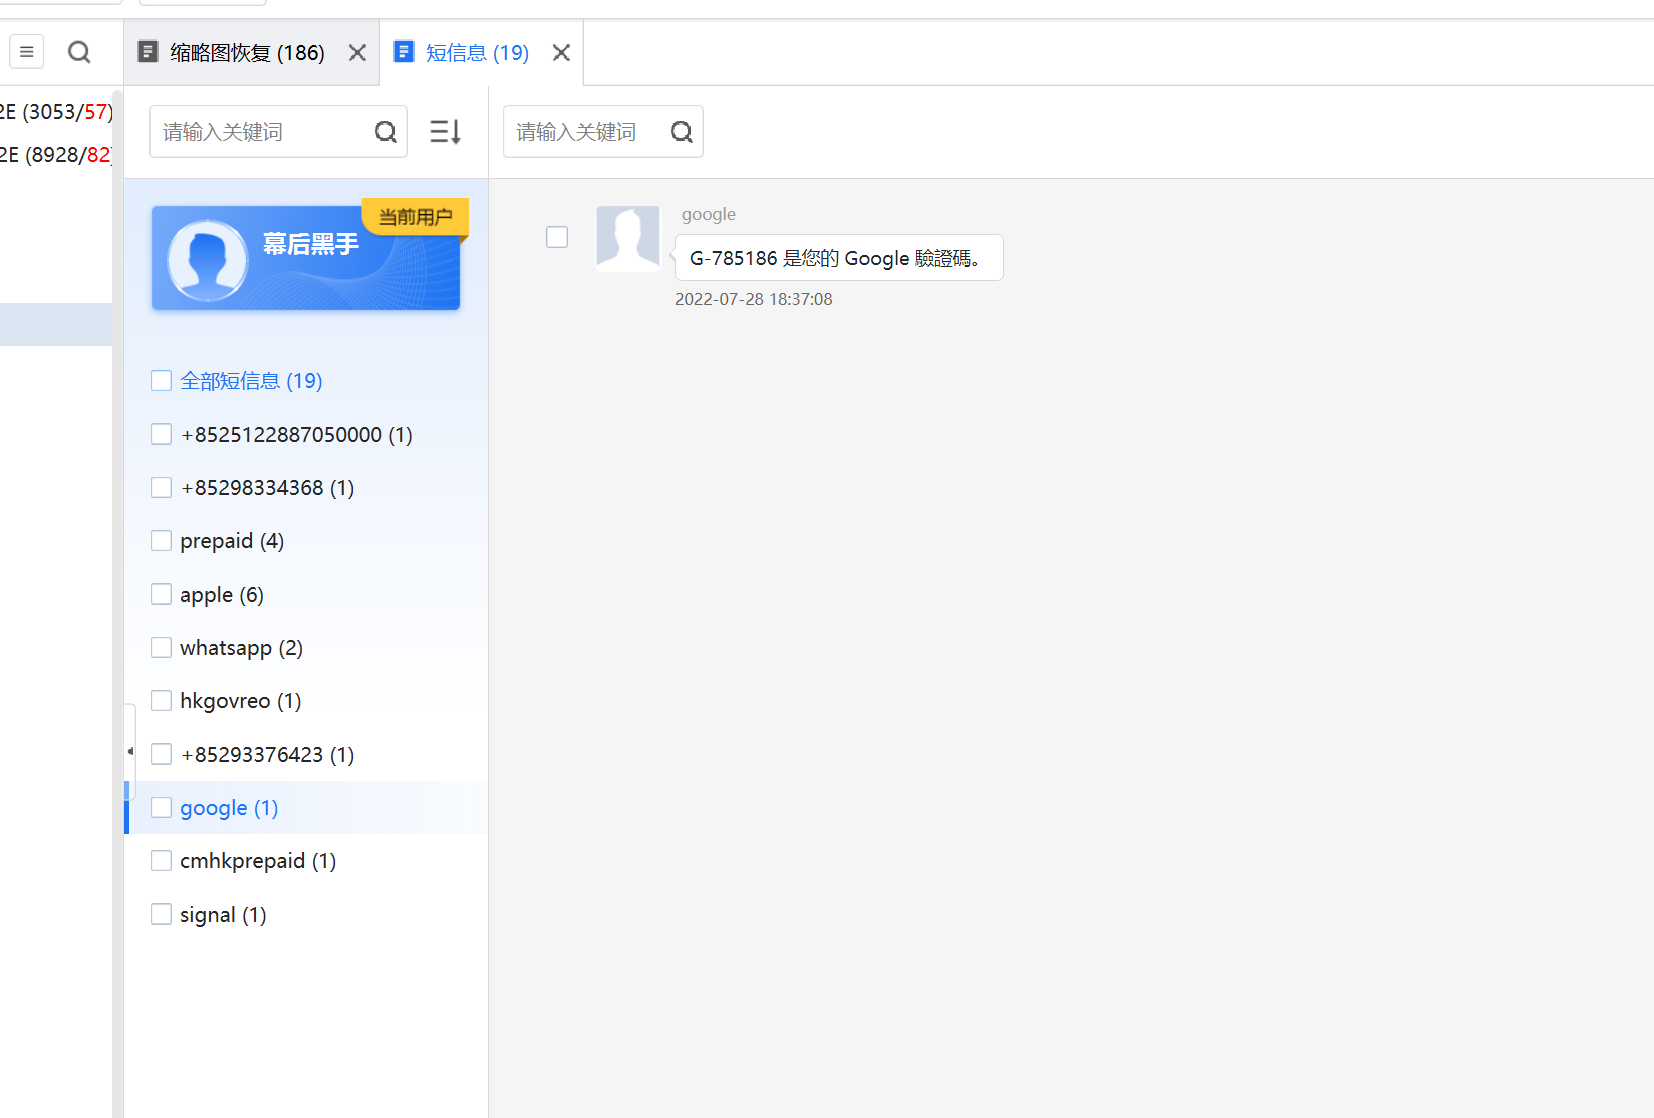Click the google sender avatar

pyautogui.click(x=628, y=239)
